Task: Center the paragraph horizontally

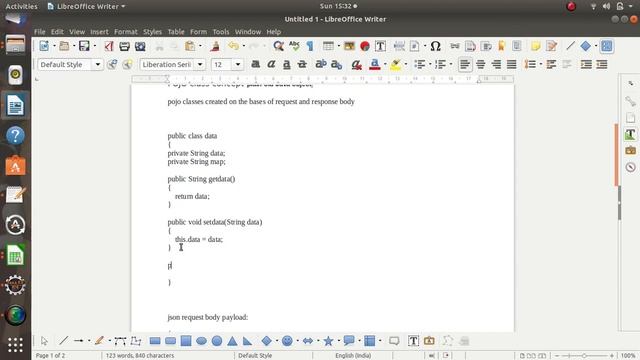Action: [480, 64]
